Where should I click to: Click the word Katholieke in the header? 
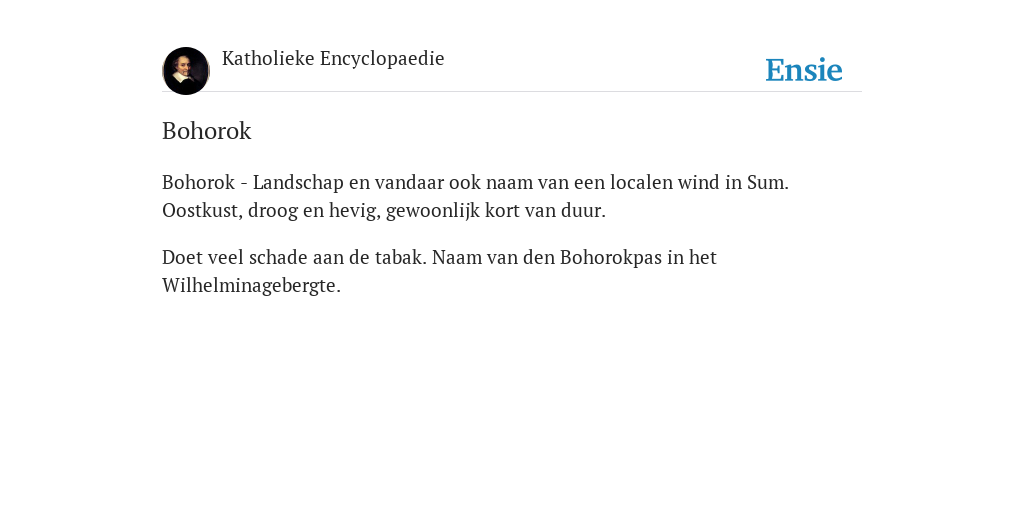(268, 59)
